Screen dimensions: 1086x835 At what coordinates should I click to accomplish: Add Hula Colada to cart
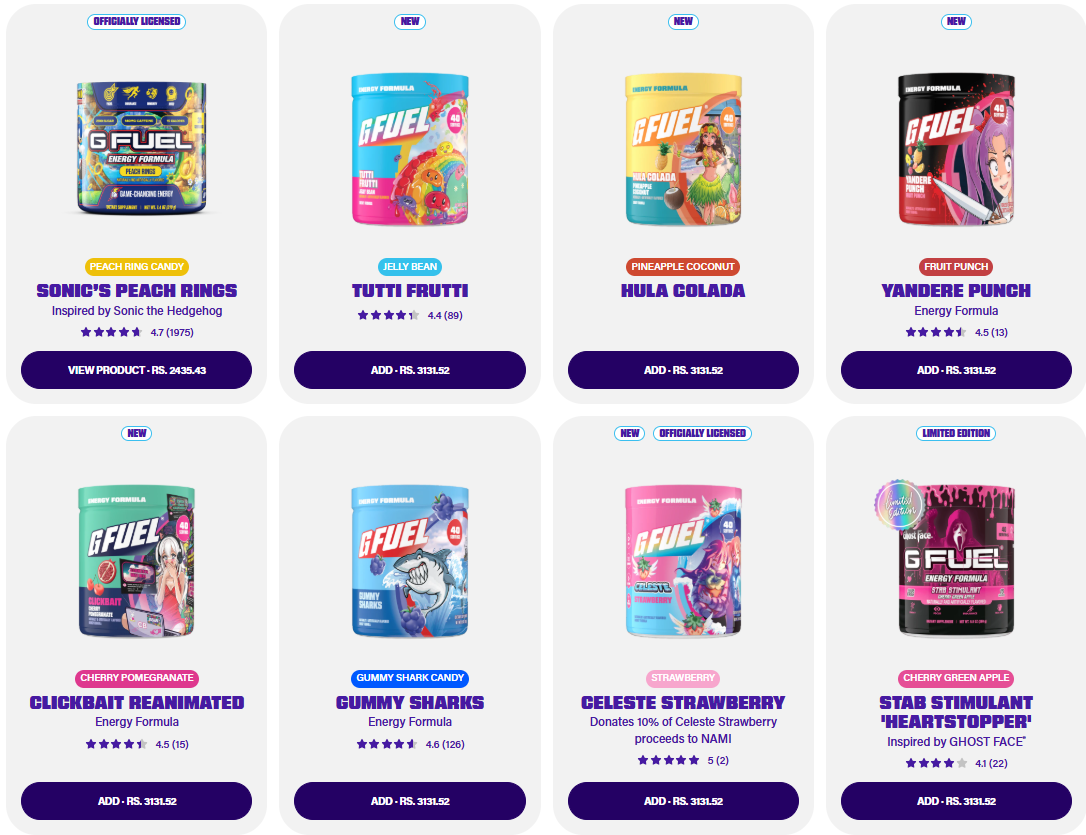pos(683,370)
